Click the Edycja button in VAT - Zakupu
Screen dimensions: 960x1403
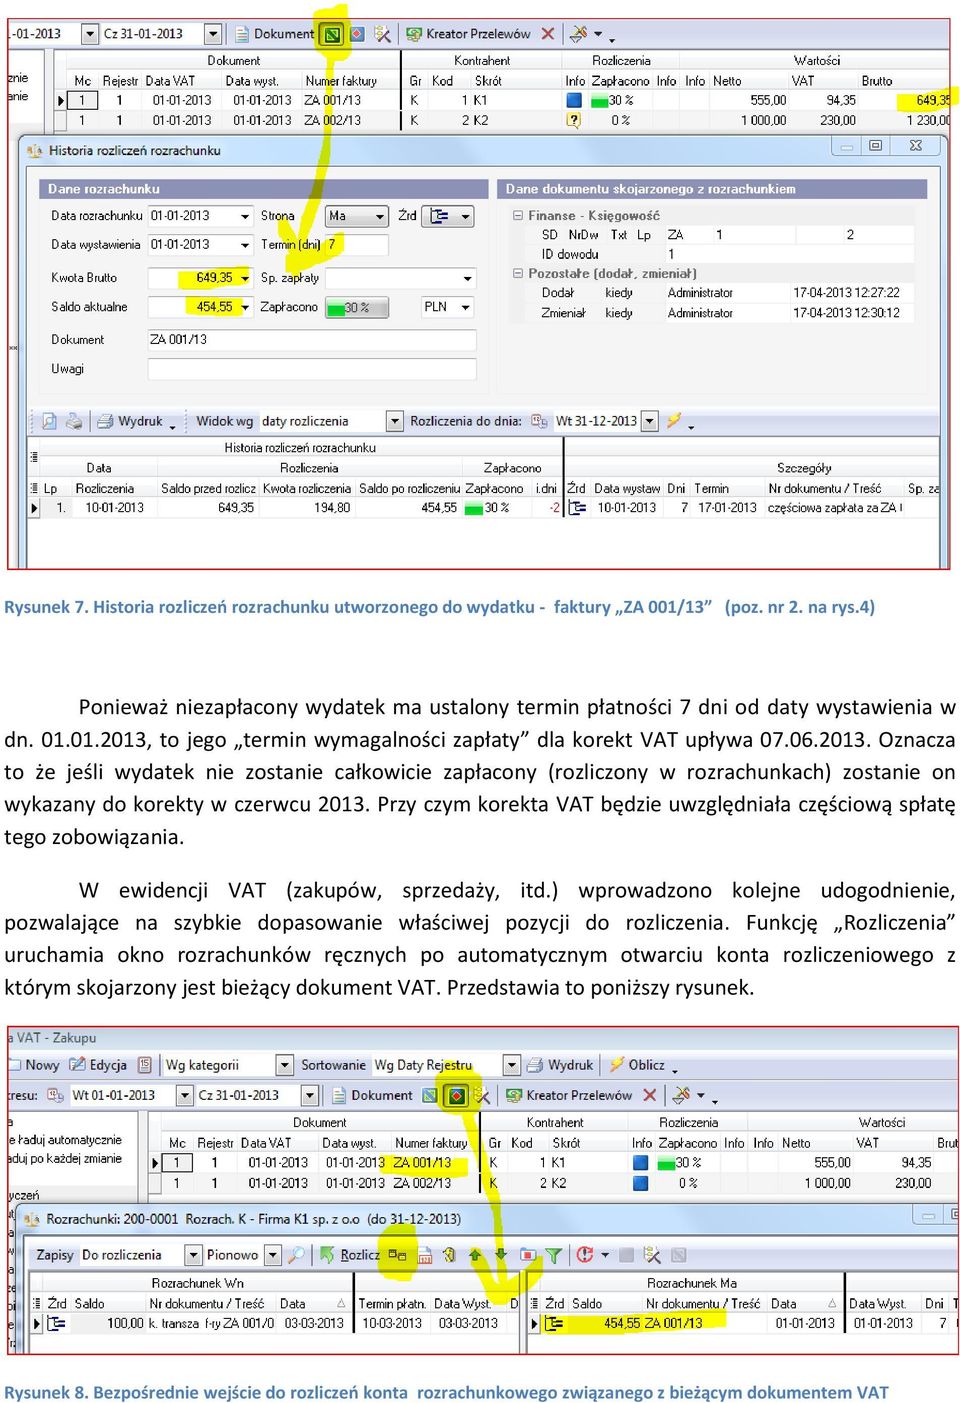point(98,1065)
